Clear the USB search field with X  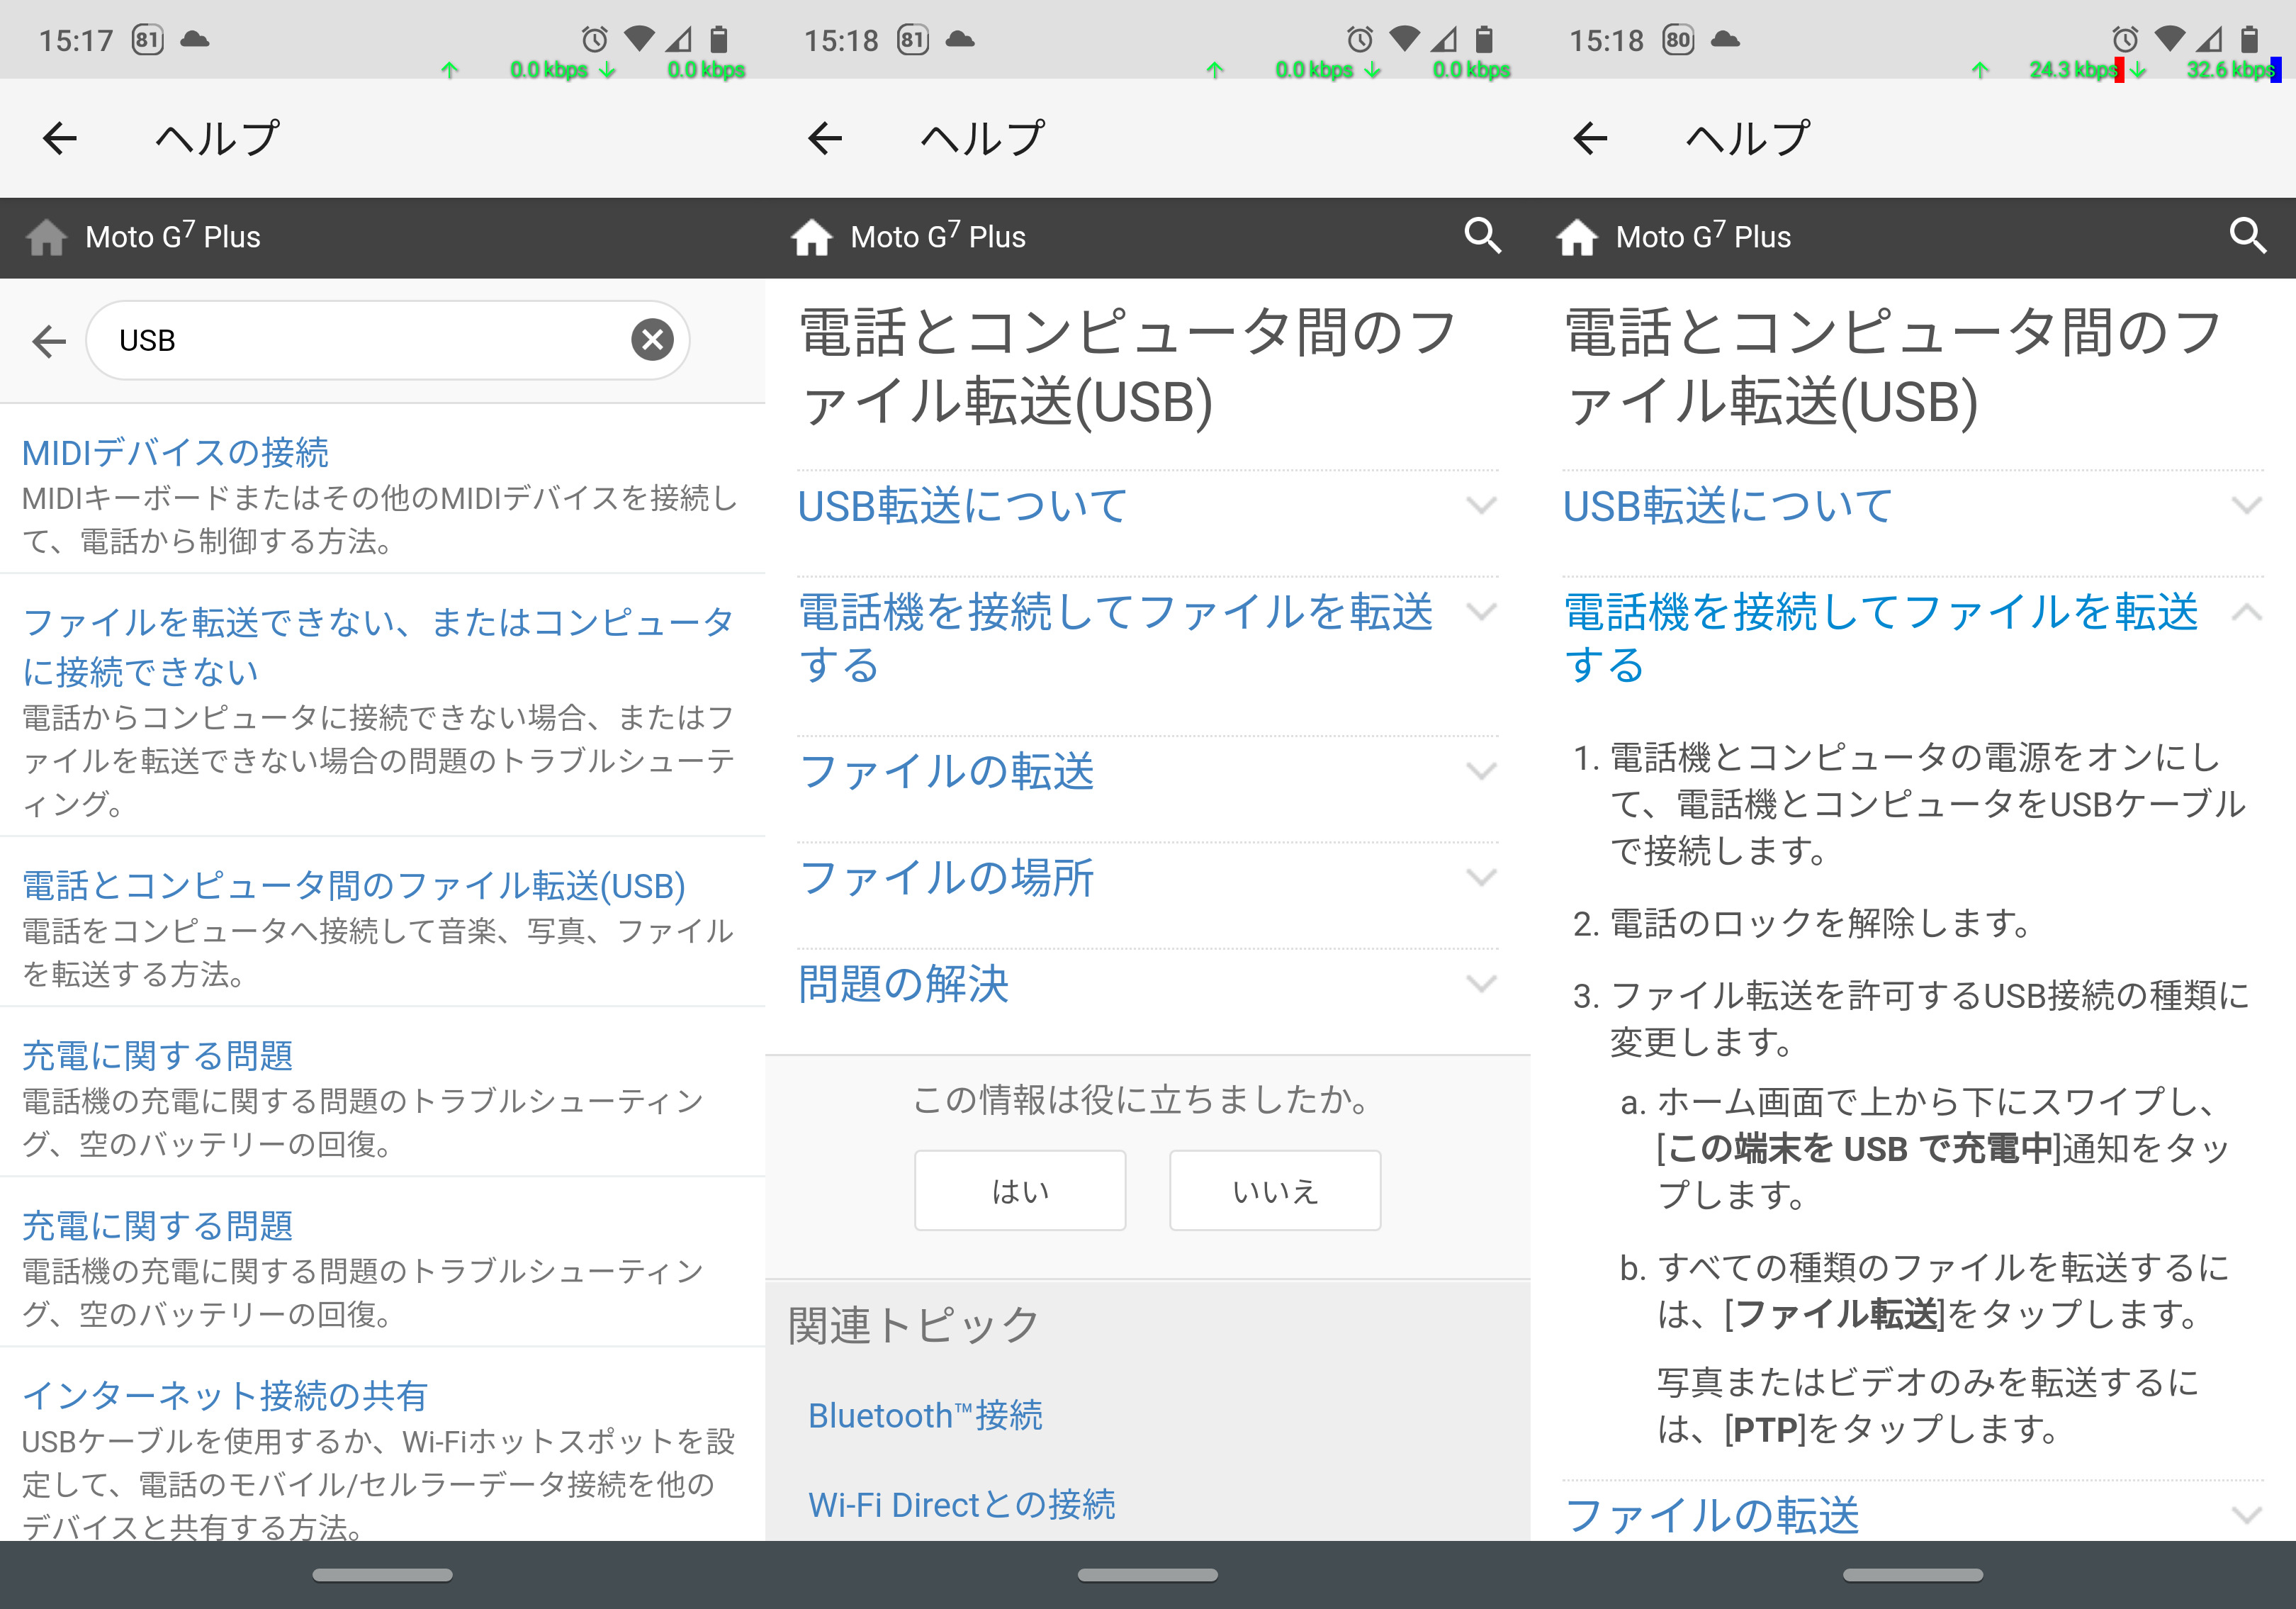(652, 340)
